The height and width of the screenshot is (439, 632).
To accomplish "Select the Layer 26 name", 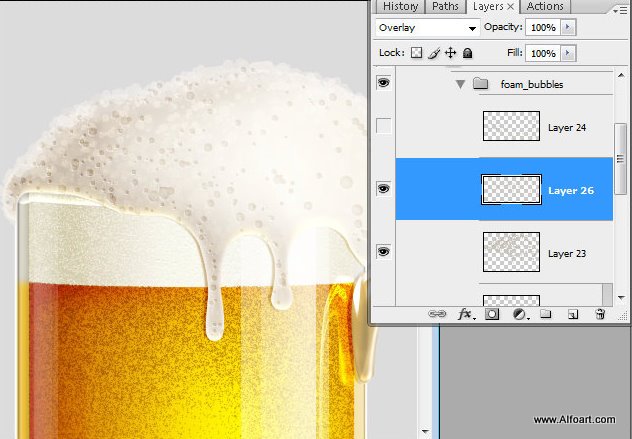I will (x=571, y=191).
